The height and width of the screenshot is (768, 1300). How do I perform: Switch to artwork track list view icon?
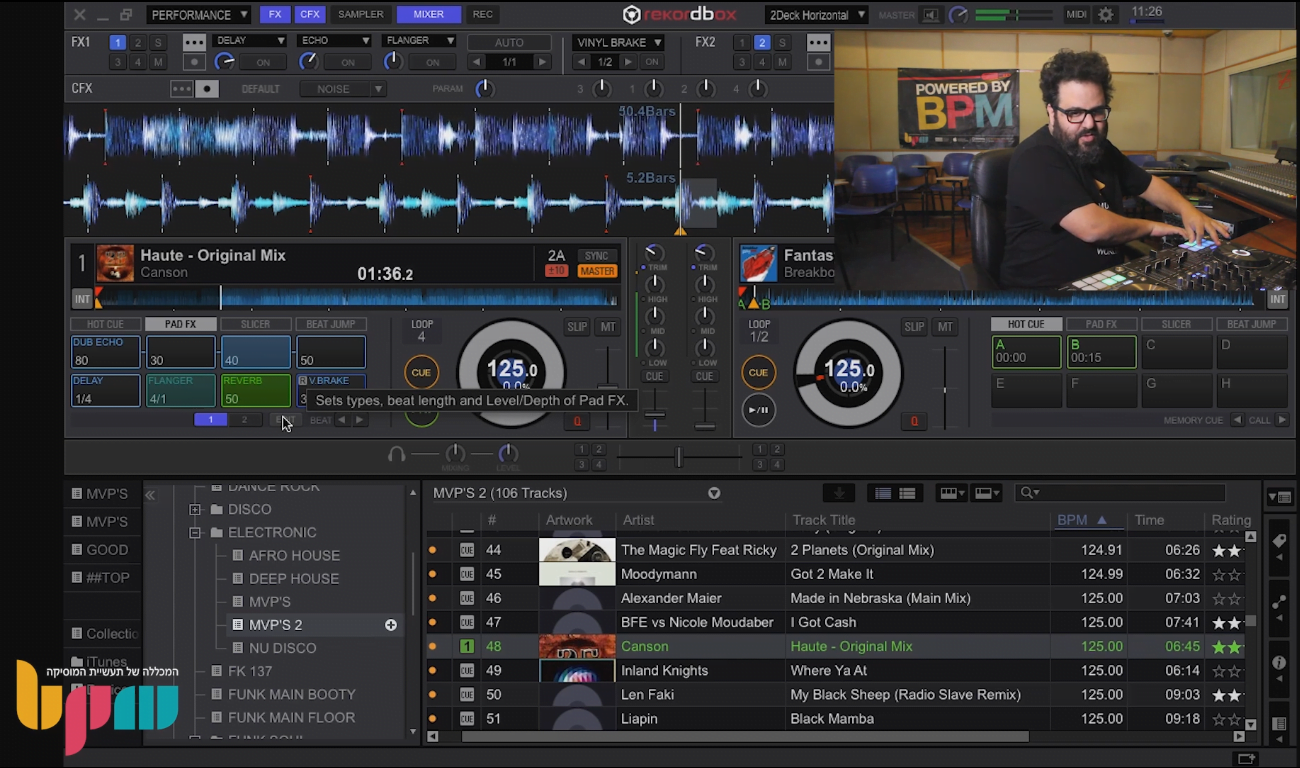point(907,493)
